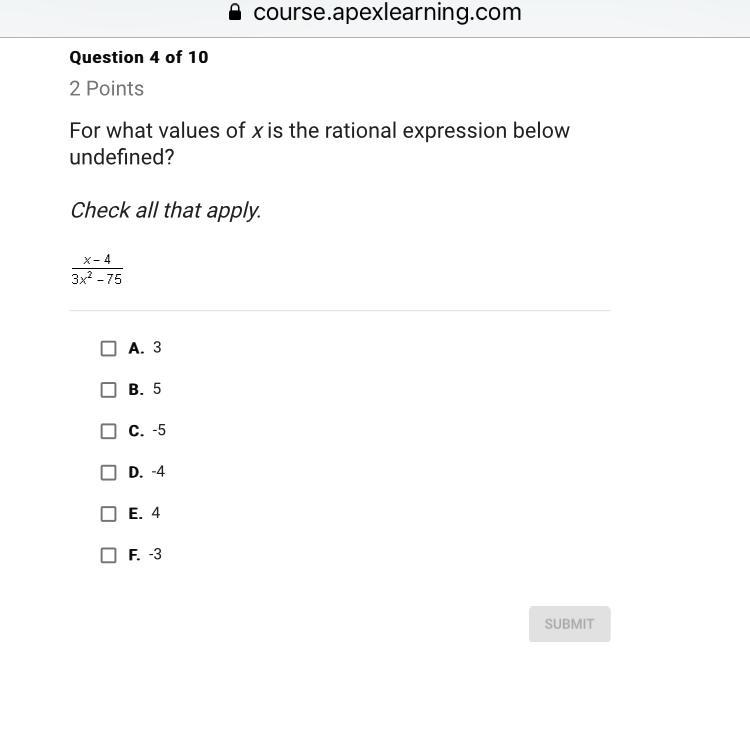
Task: Click the answer value '3' of option A
Action: (x=157, y=347)
